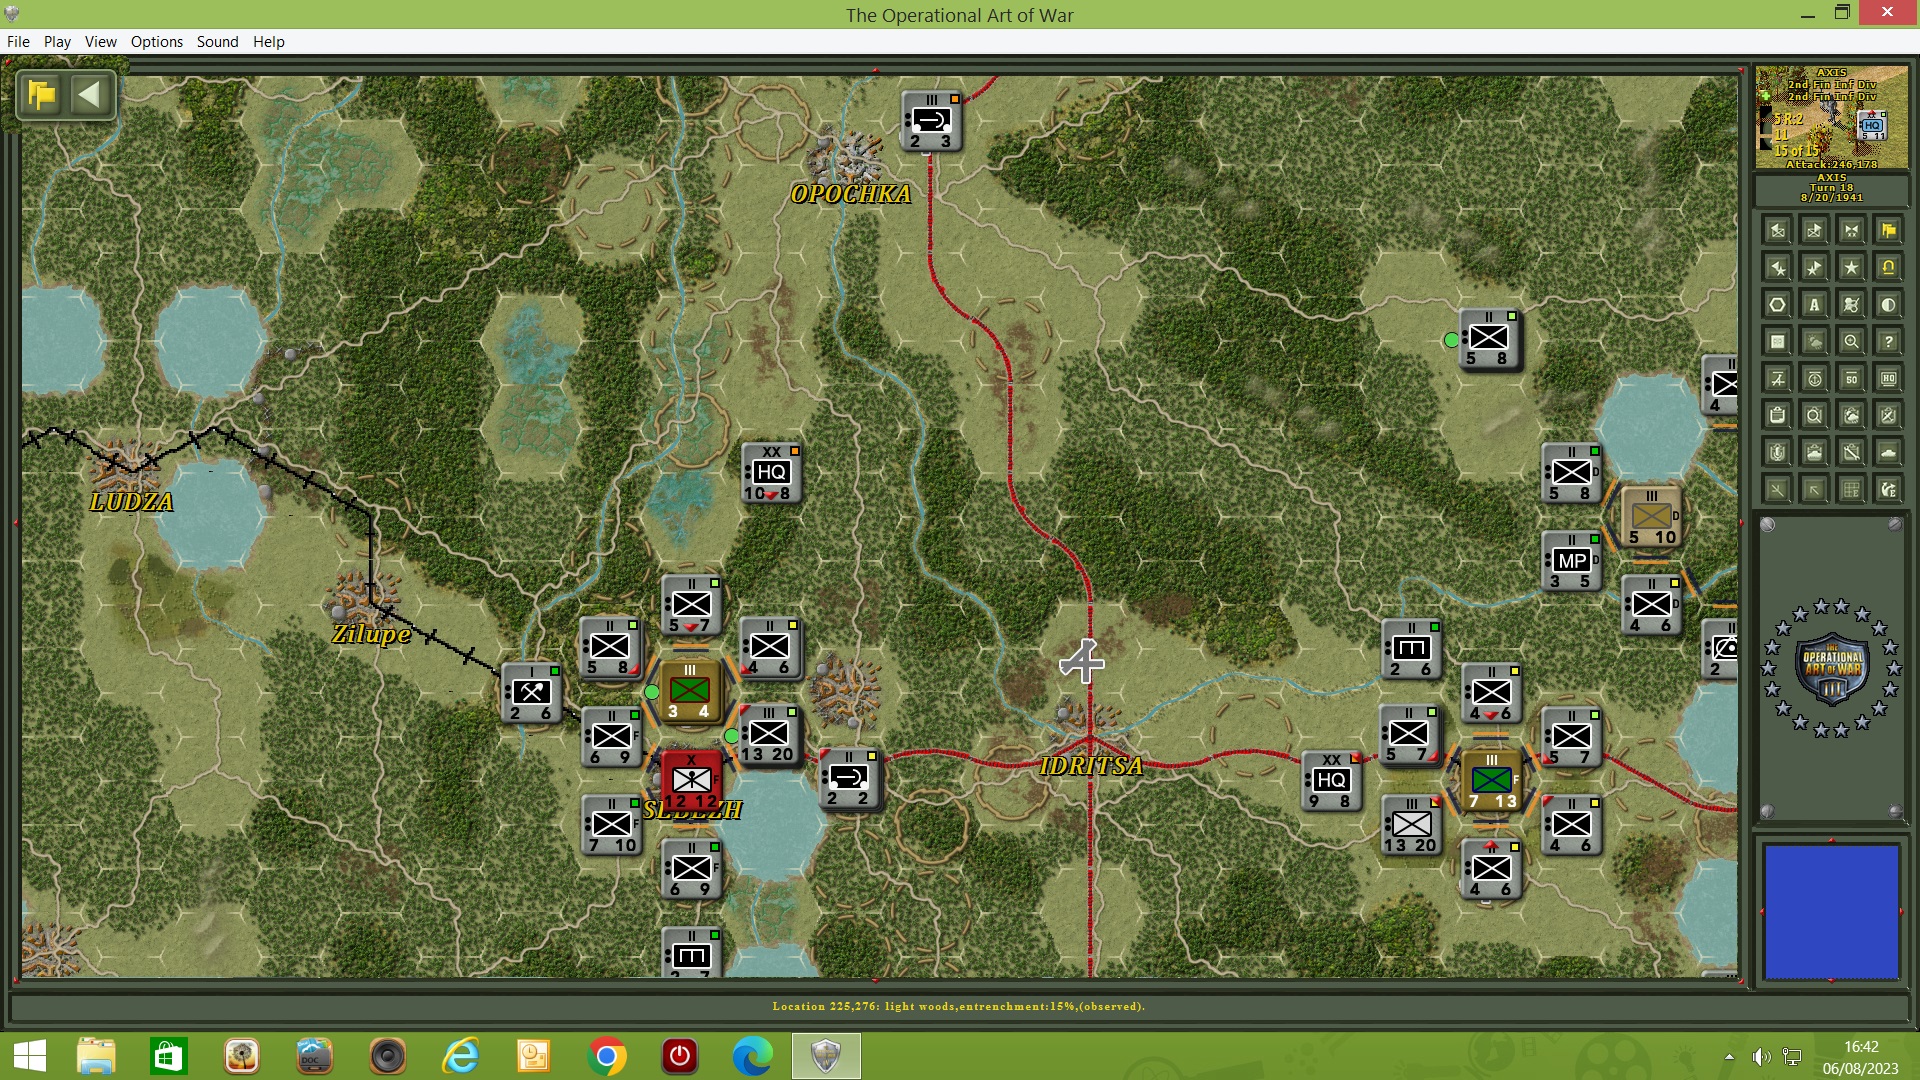The width and height of the screenshot is (1920, 1080).
Task: Open the File menu
Action: 18,42
